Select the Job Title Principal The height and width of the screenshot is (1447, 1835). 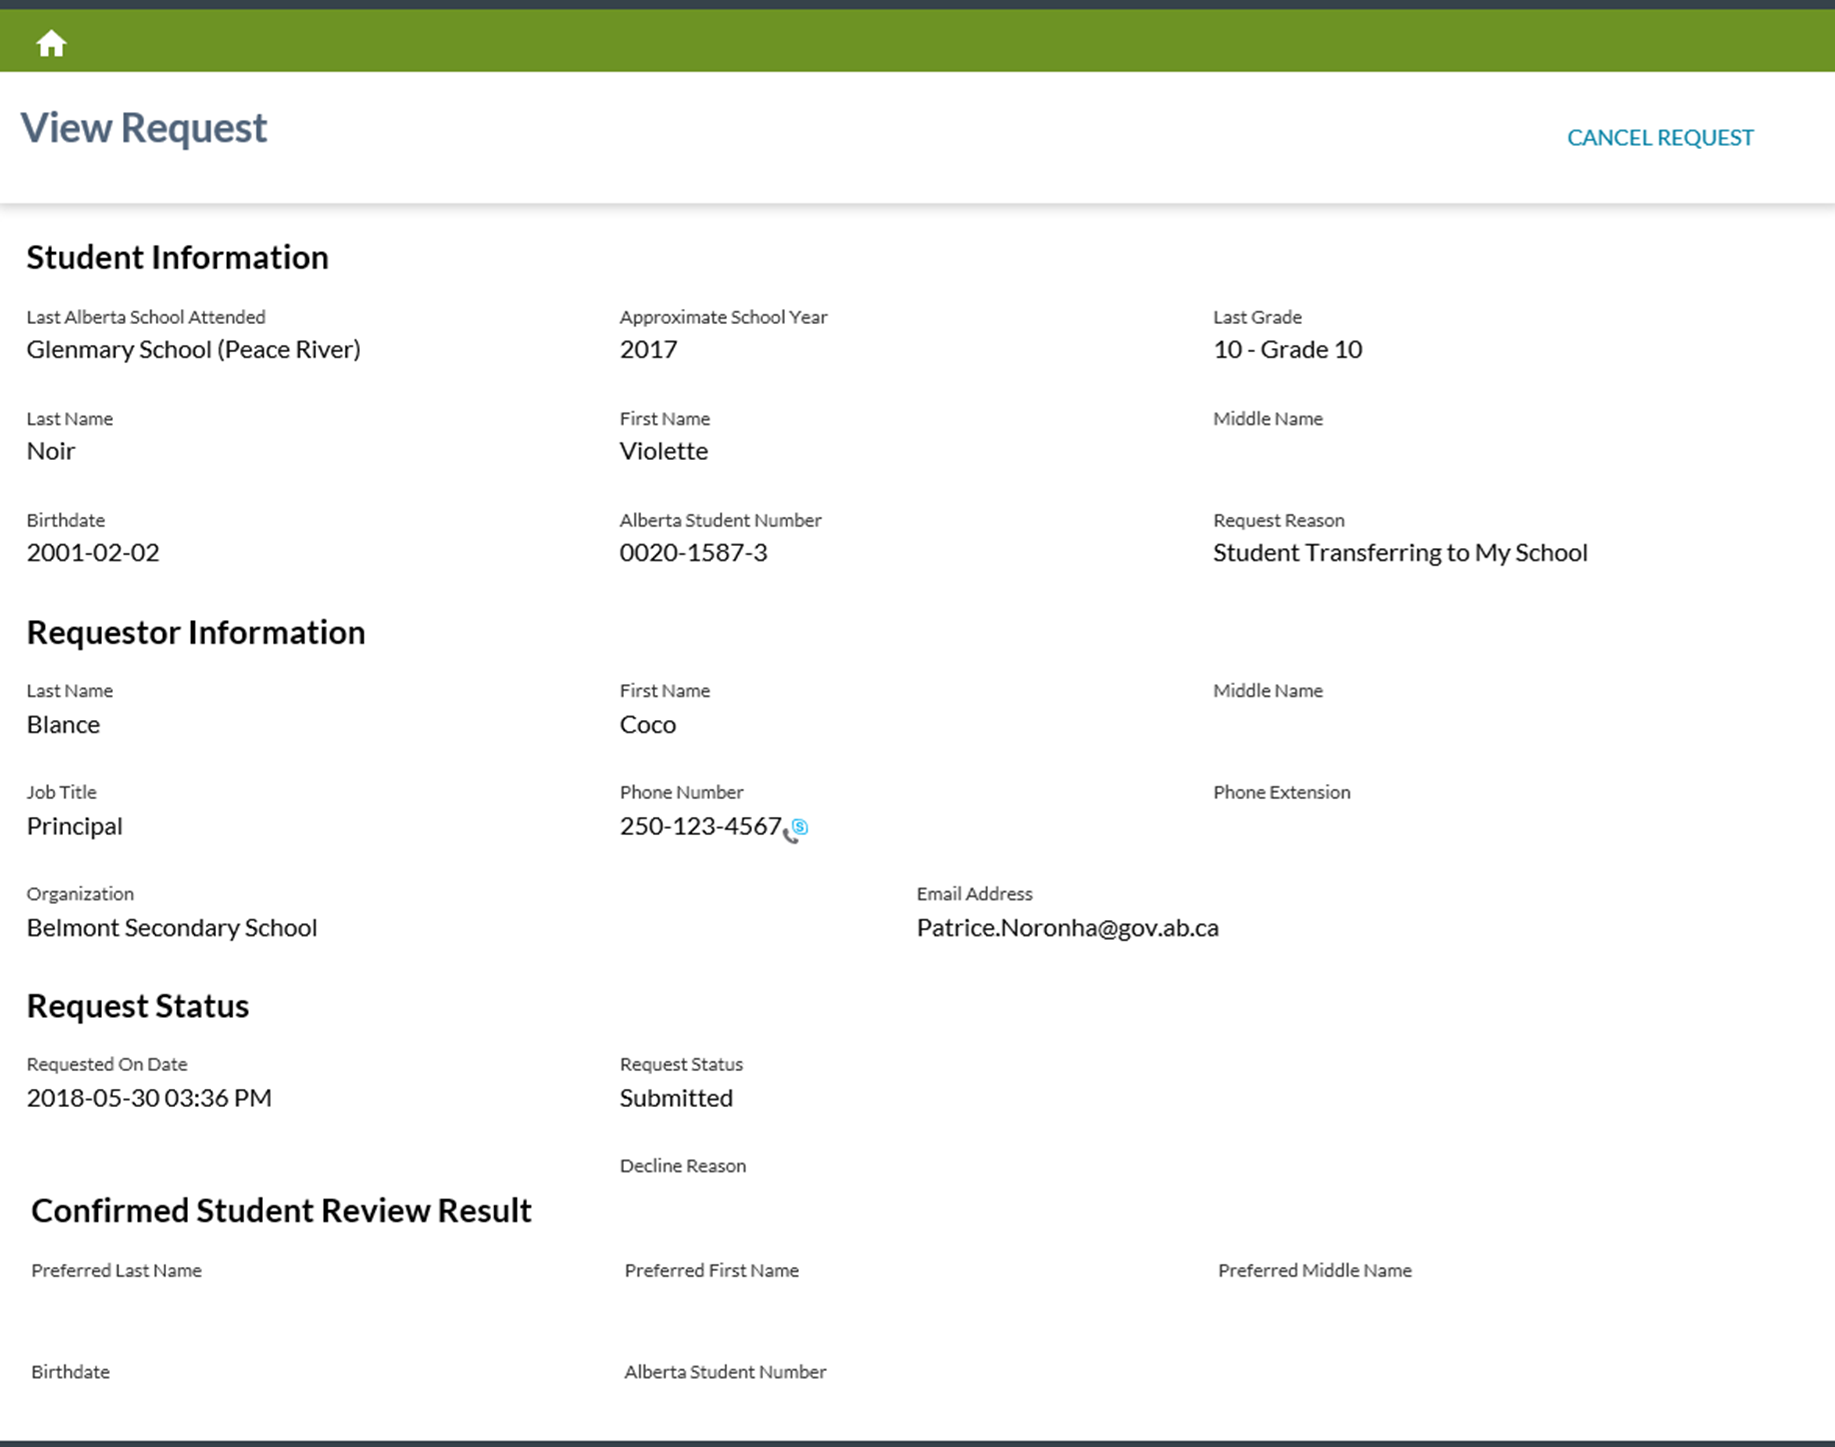pyautogui.click(x=74, y=825)
